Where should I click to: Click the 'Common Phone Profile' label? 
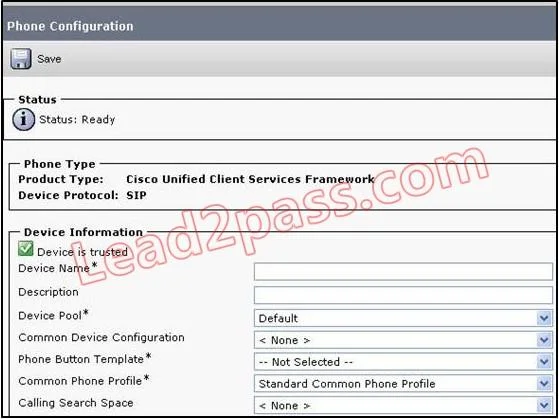(x=83, y=381)
